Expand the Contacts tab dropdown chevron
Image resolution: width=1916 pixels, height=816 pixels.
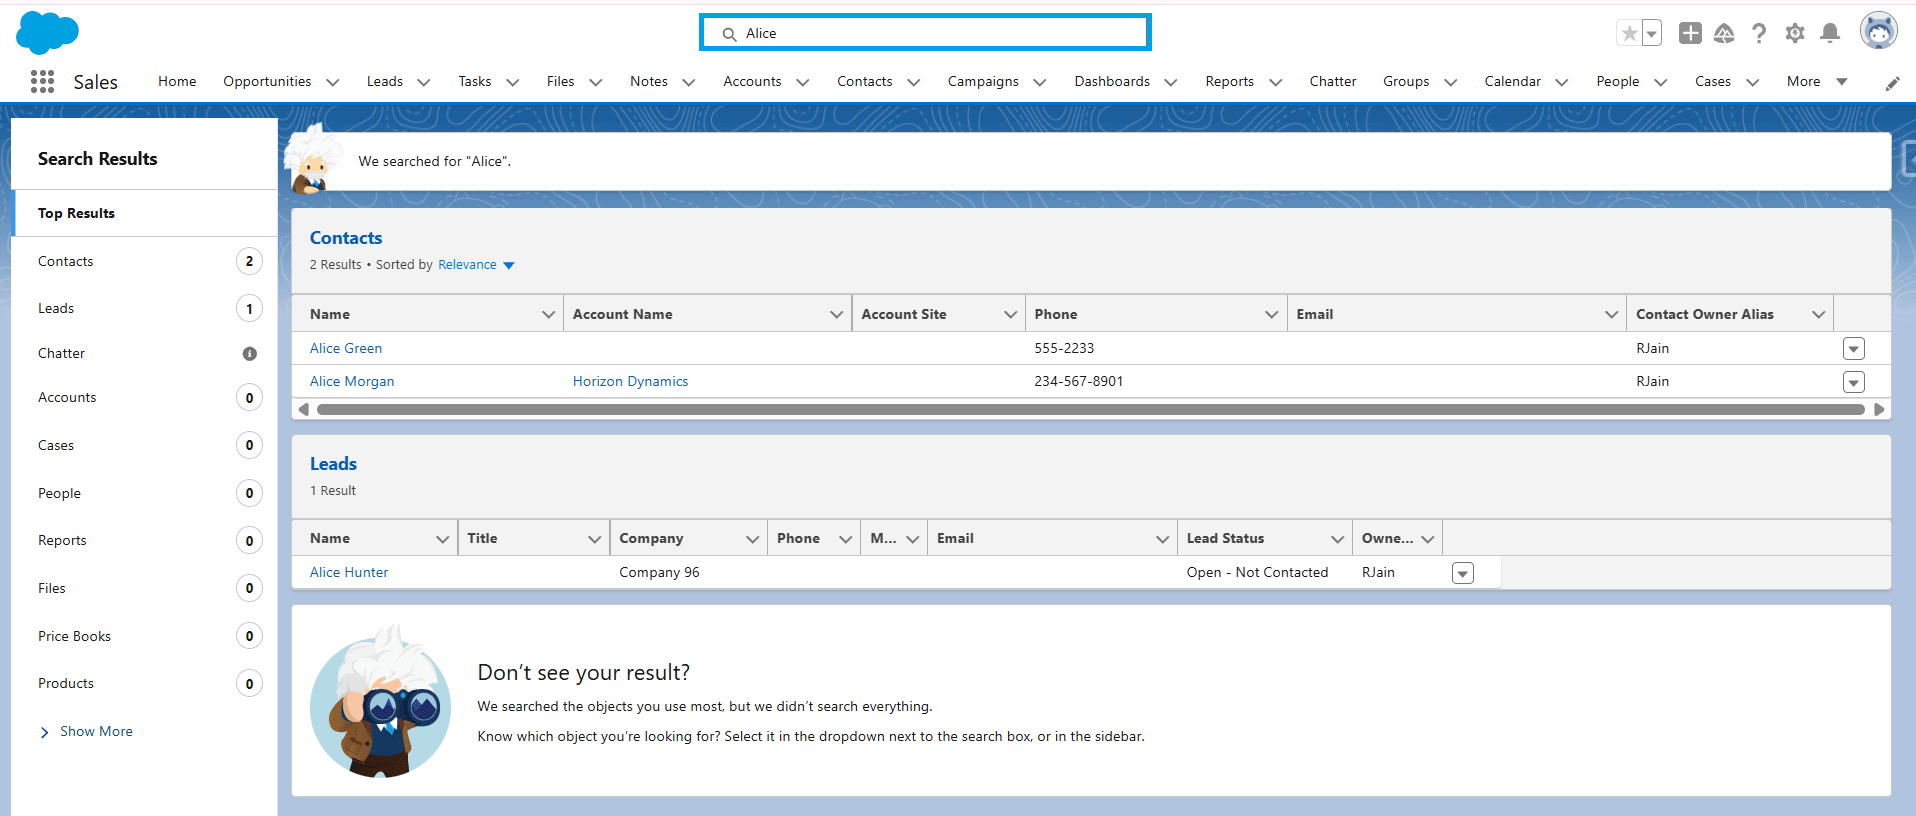coord(914,82)
